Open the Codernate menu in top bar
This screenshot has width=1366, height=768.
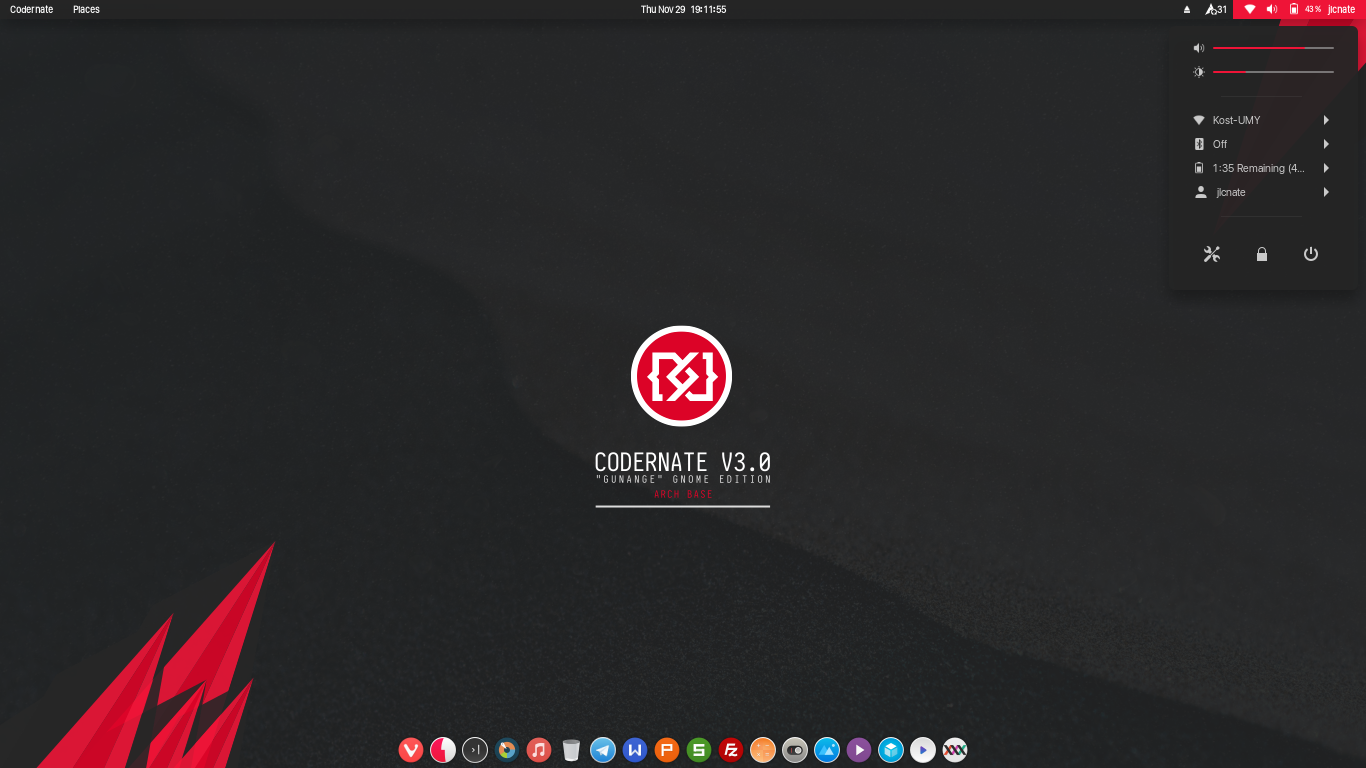click(32, 9)
